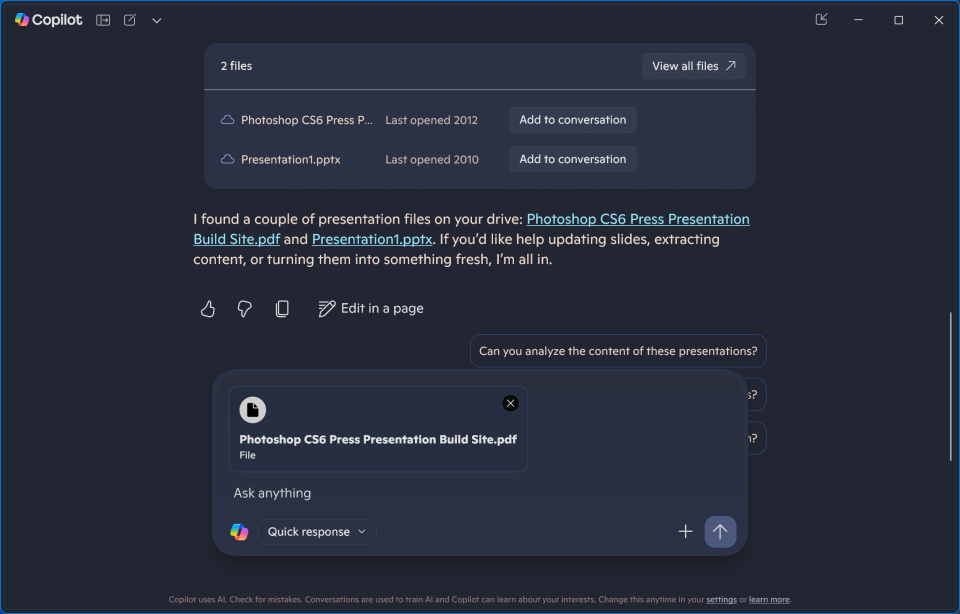
Task: Click Edit in a page
Action: click(x=370, y=309)
